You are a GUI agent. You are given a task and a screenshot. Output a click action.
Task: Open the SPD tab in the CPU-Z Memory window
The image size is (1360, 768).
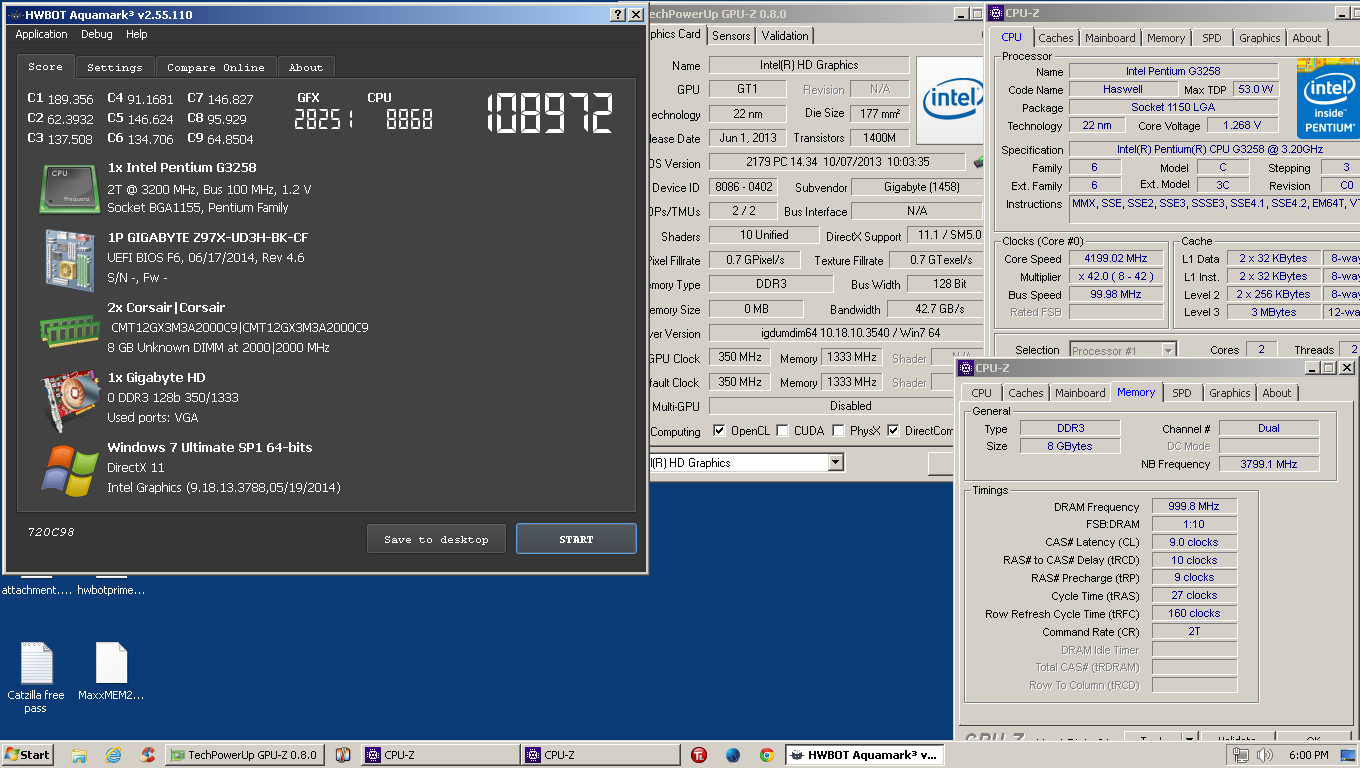(x=1182, y=393)
